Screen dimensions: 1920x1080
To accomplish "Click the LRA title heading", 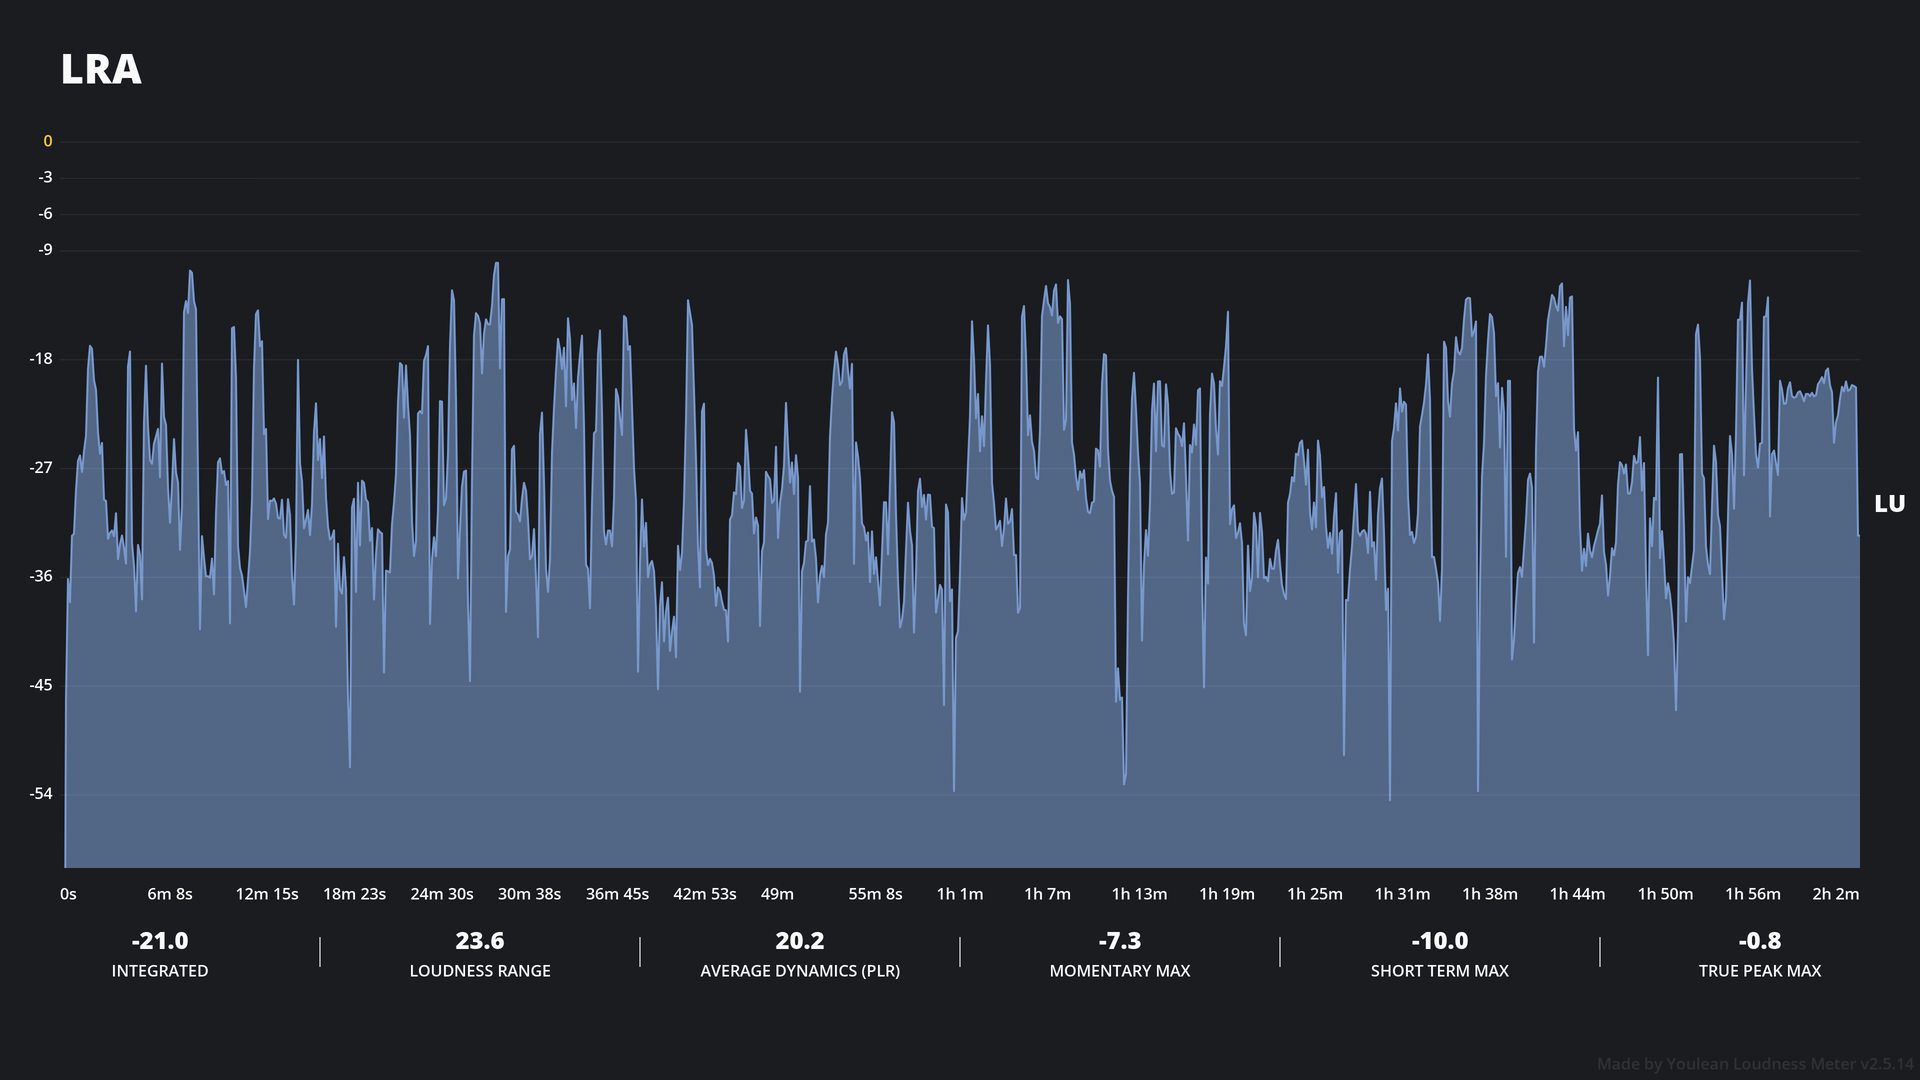I will pos(101,70).
